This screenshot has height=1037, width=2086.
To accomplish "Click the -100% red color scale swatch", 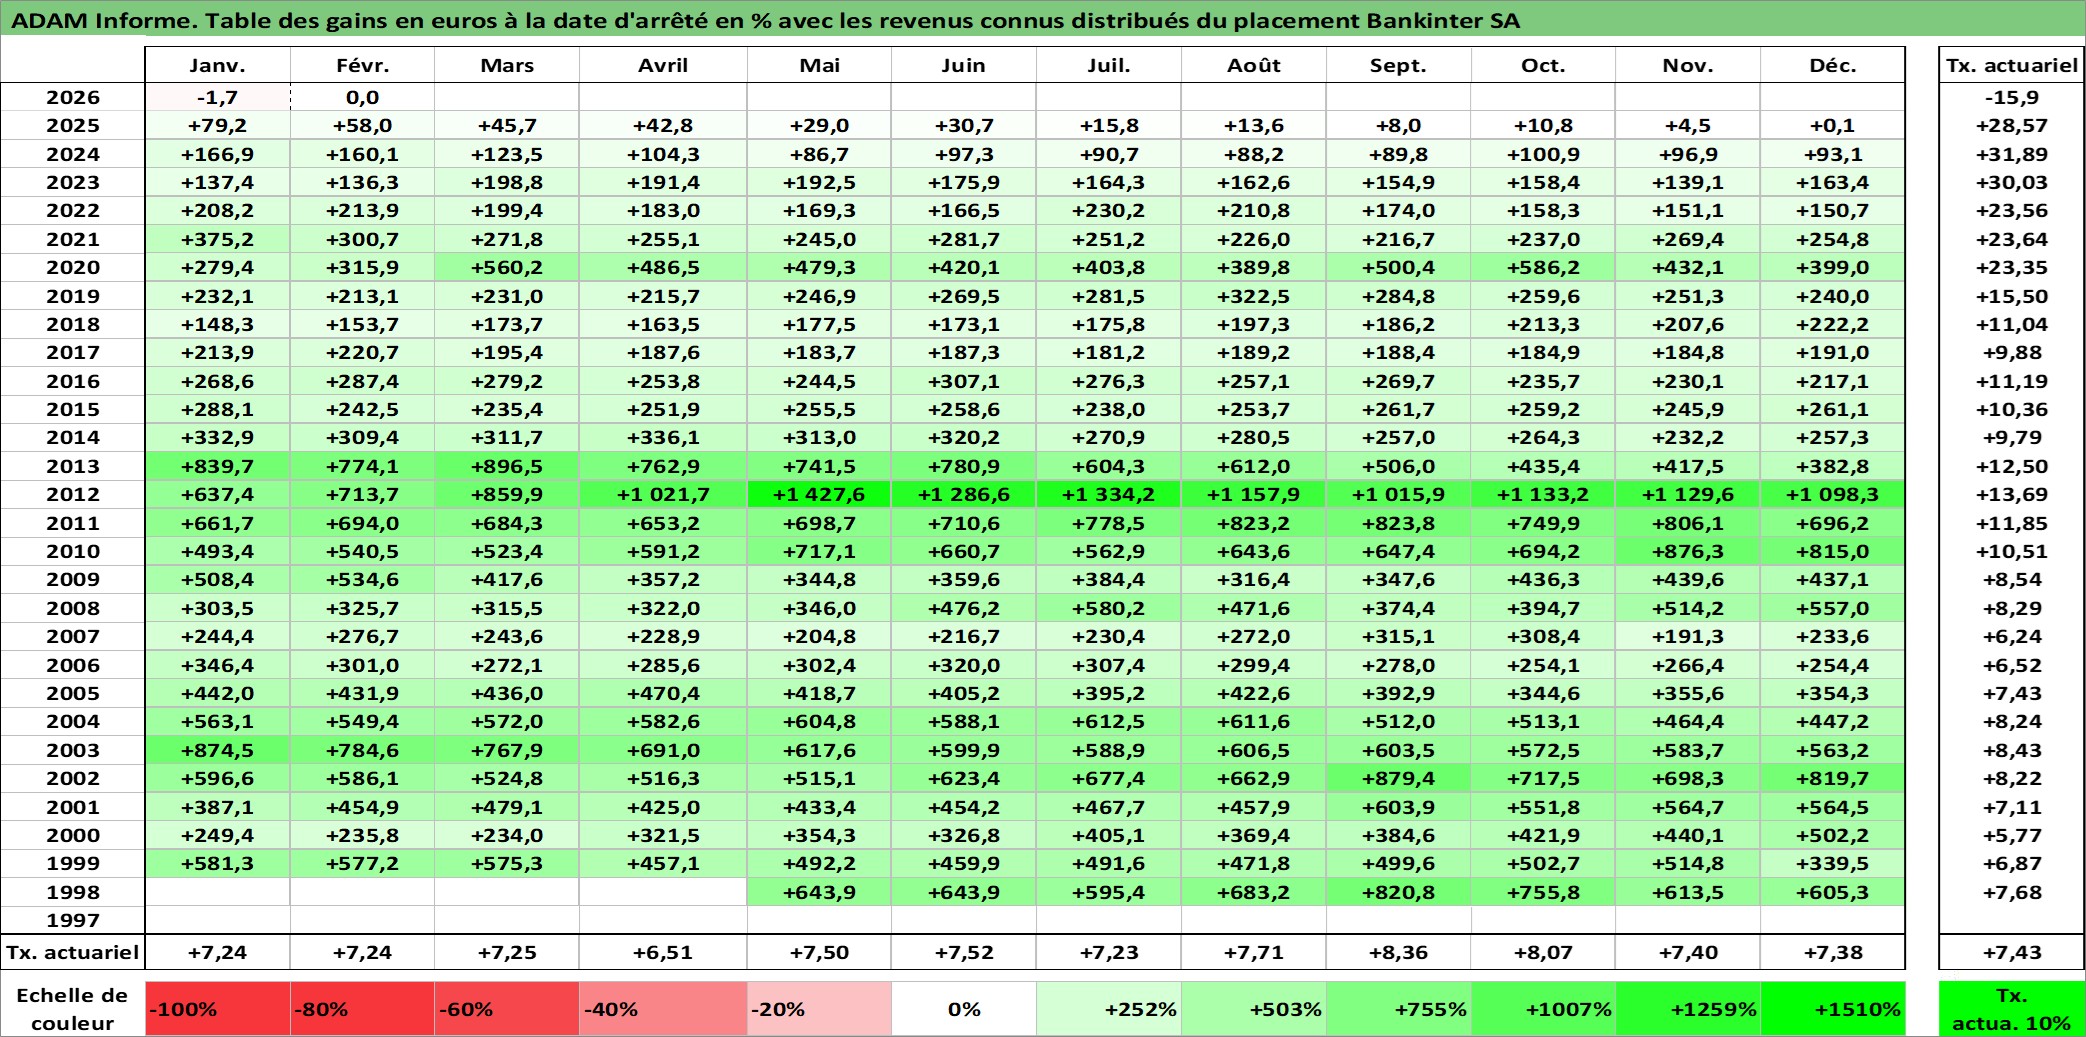I will tap(218, 1009).
